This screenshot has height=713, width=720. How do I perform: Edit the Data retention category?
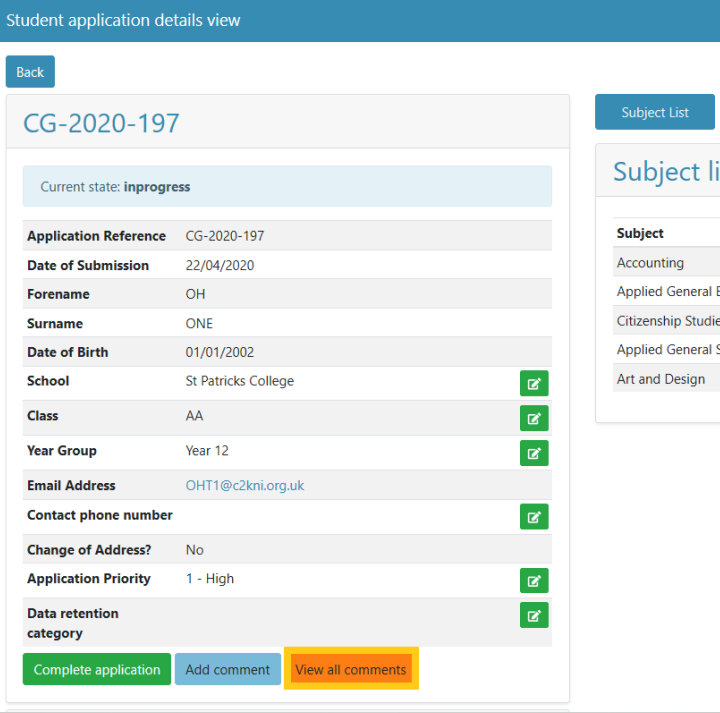[x=534, y=615]
